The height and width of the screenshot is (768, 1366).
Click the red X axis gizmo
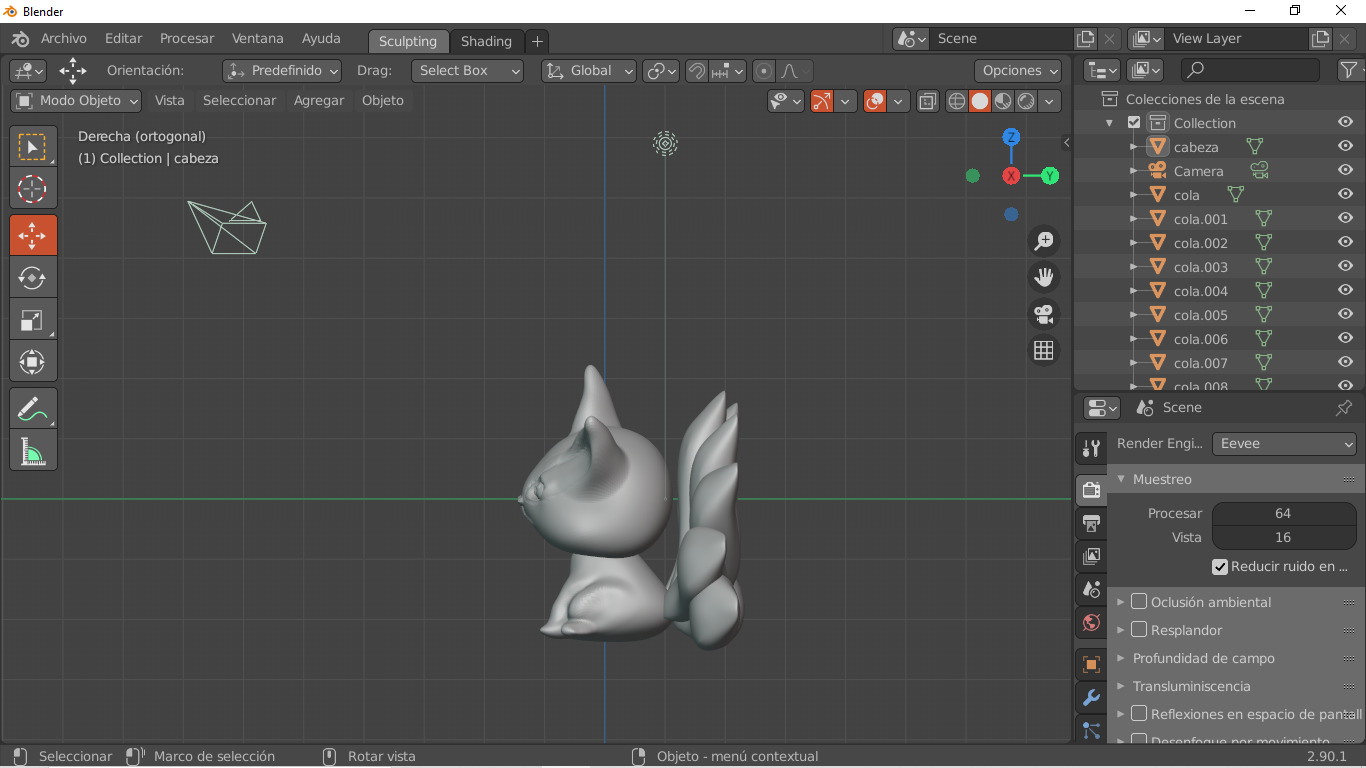[x=1011, y=176]
